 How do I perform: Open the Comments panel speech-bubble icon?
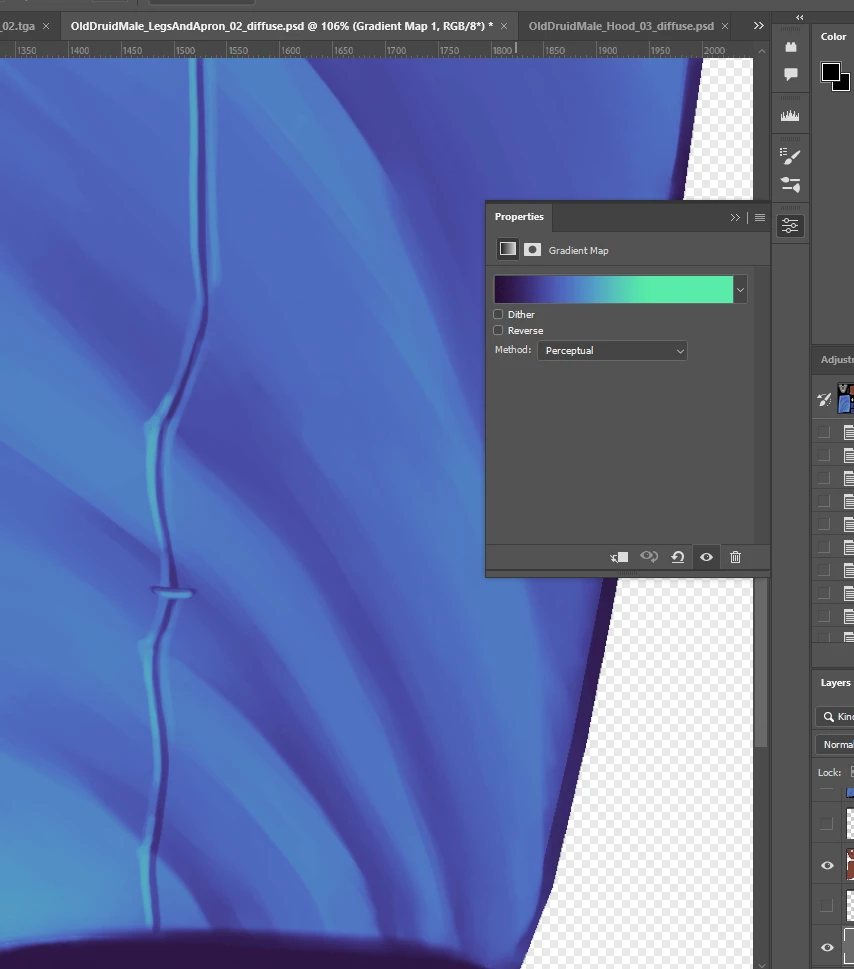(790, 74)
